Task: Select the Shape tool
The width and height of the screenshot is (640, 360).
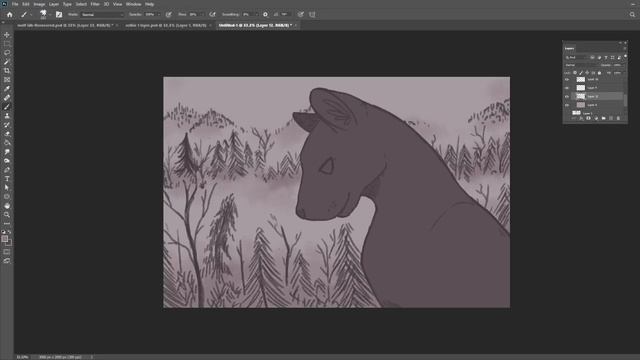Action: pos(7,197)
